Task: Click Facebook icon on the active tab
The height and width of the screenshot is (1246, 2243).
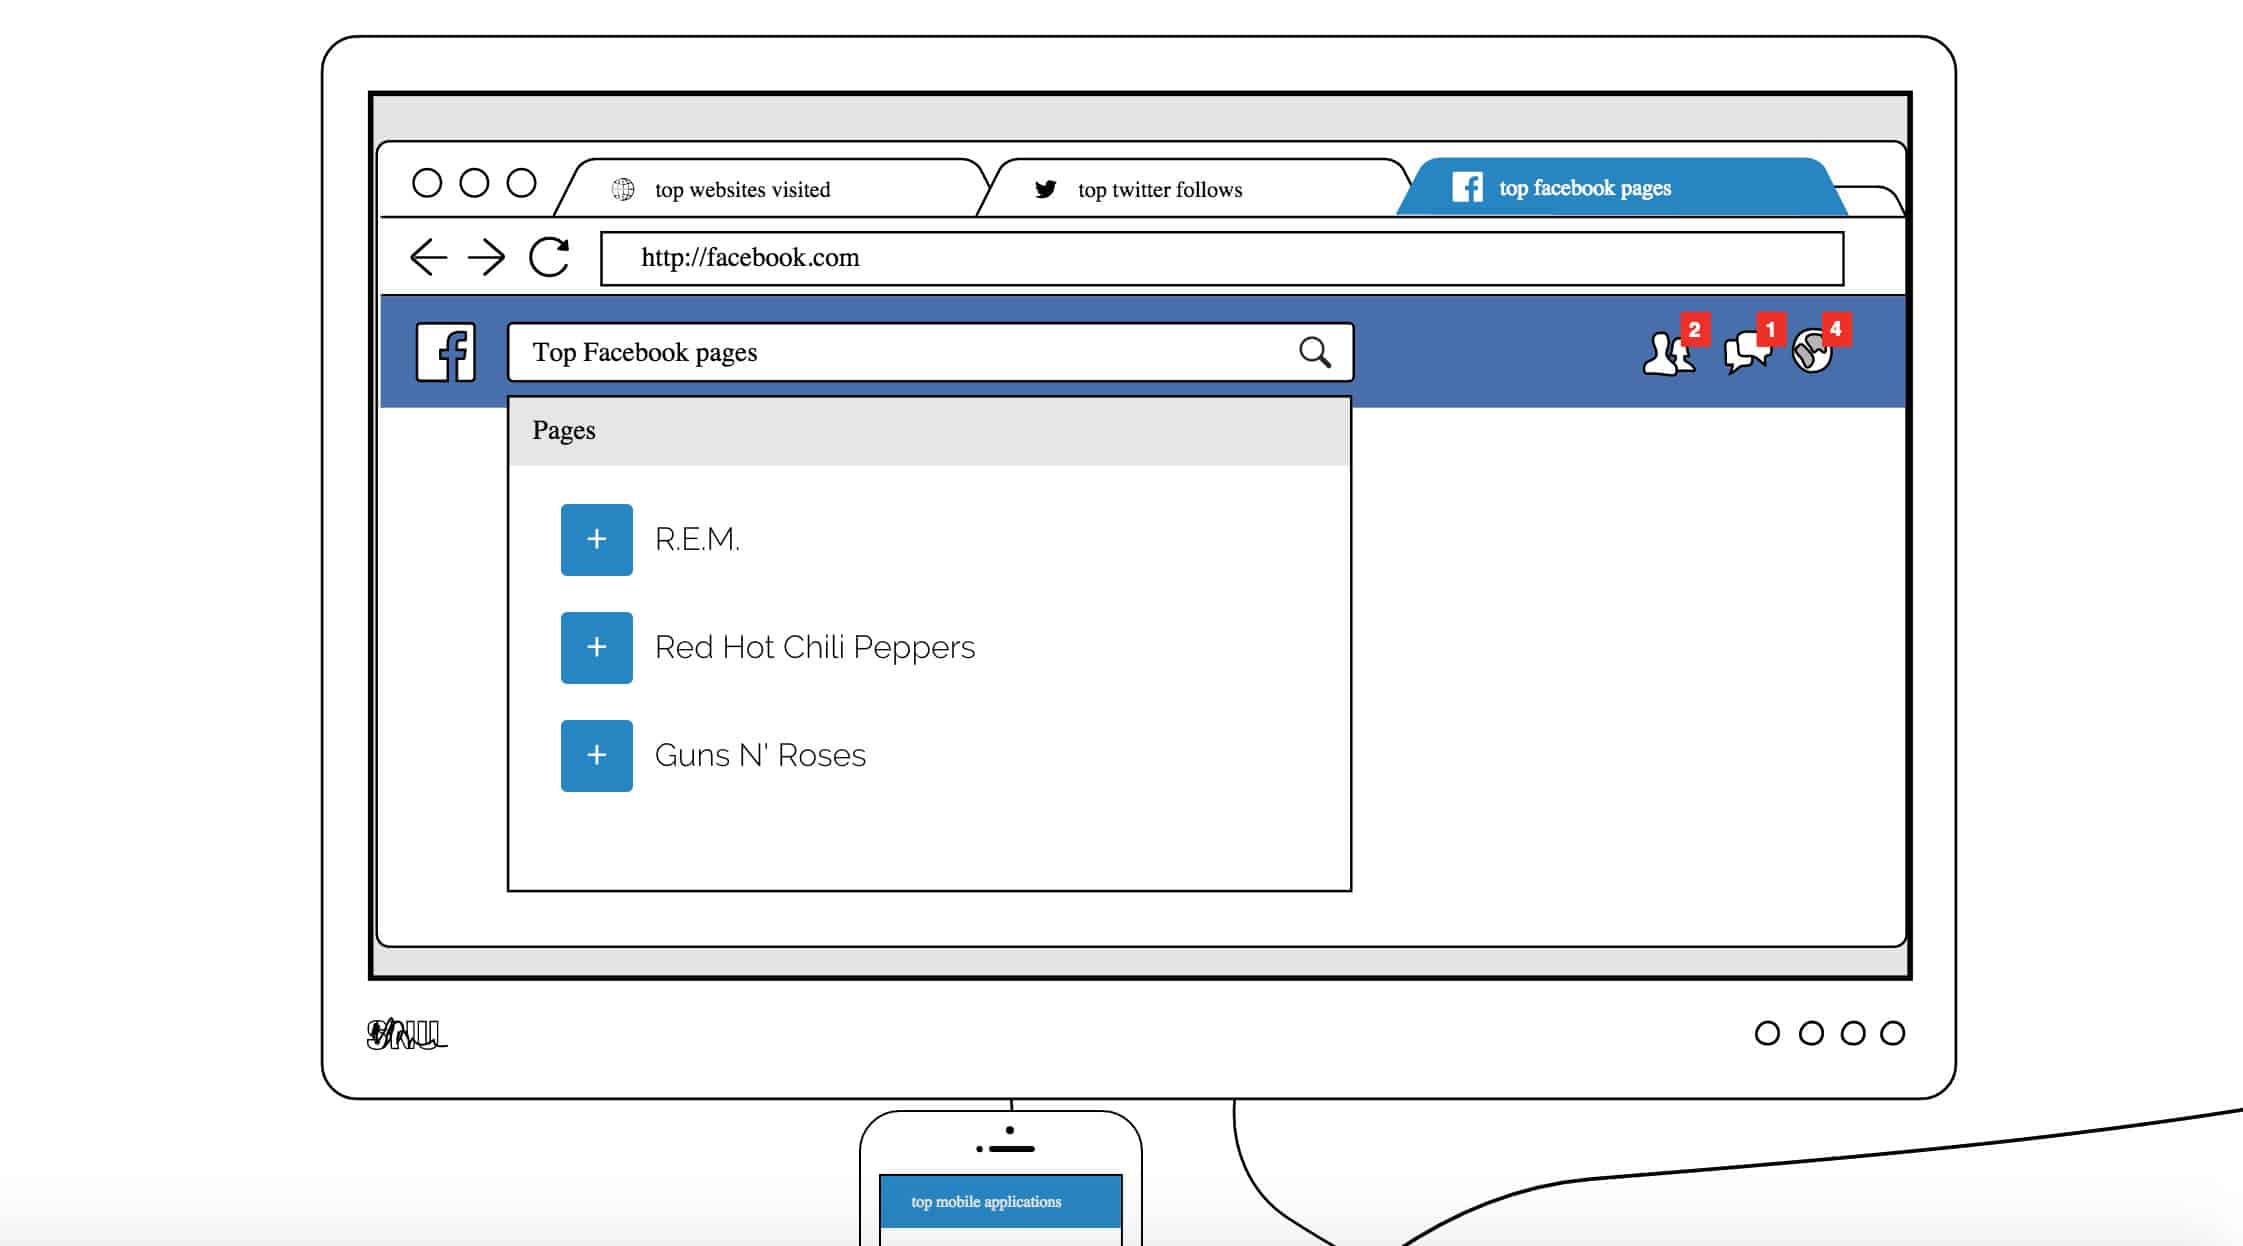Action: (1467, 187)
